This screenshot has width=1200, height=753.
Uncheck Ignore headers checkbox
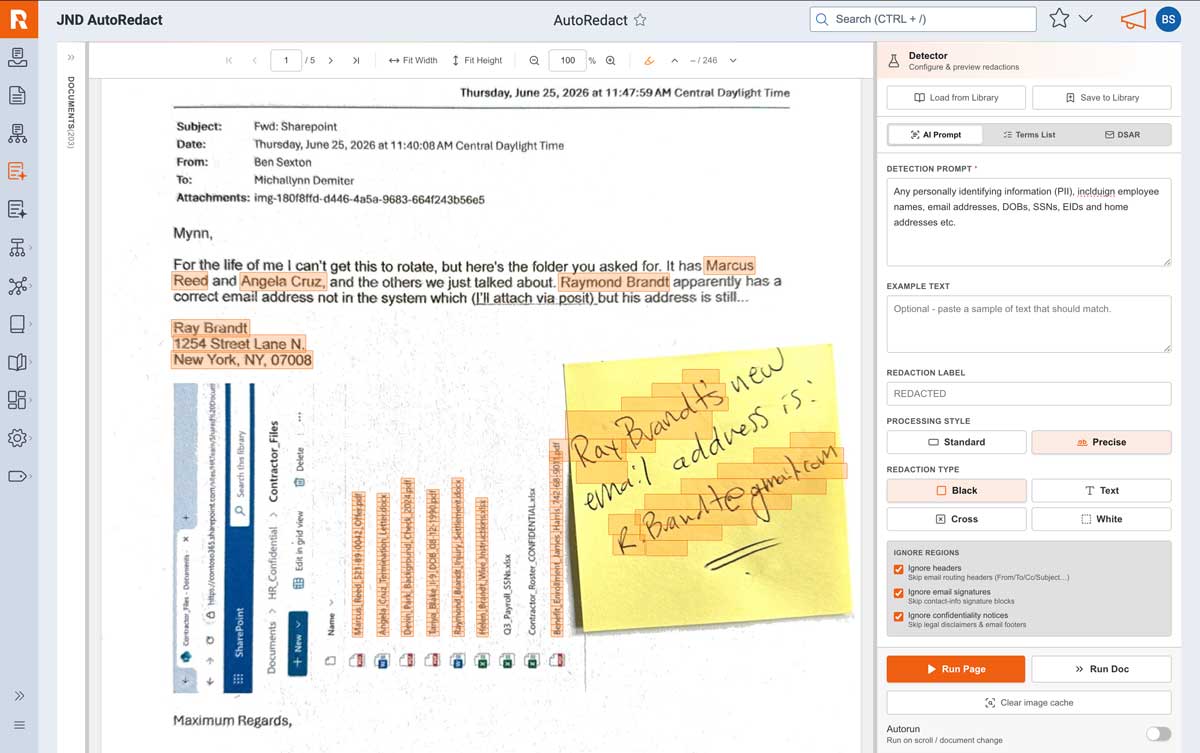898,569
